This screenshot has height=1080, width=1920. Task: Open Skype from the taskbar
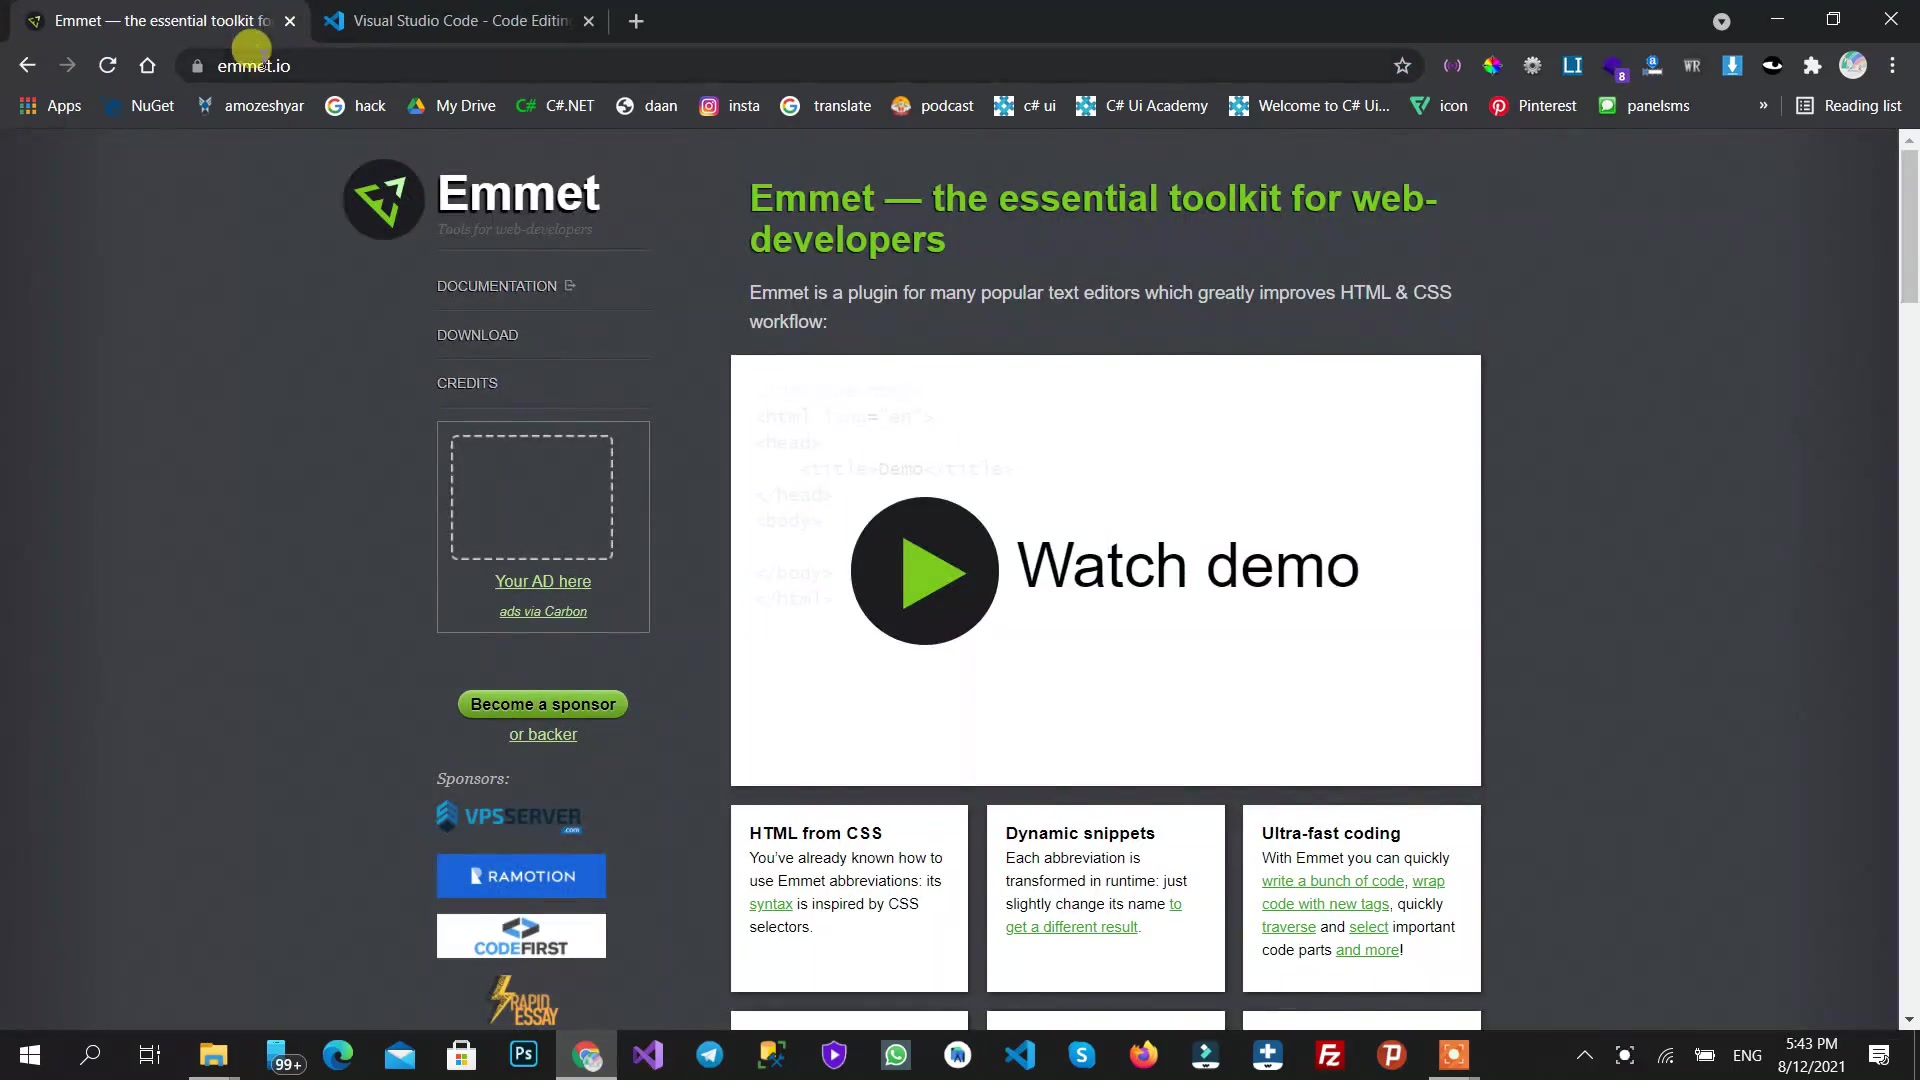pos(1081,1055)
